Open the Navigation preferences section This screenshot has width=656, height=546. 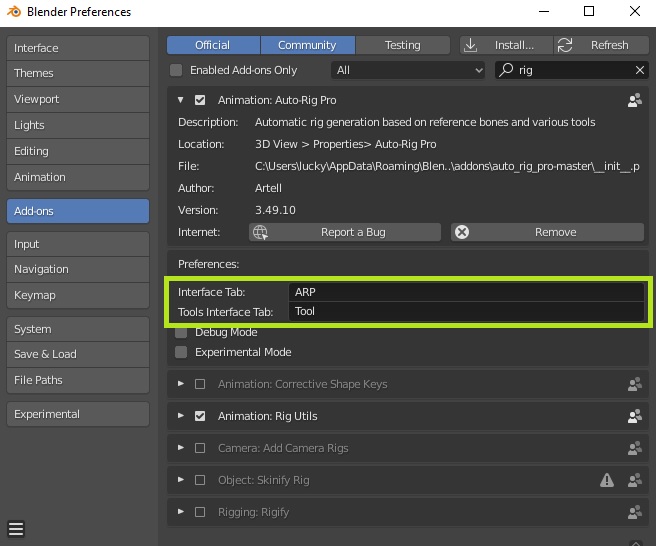(x=78, y=269)
